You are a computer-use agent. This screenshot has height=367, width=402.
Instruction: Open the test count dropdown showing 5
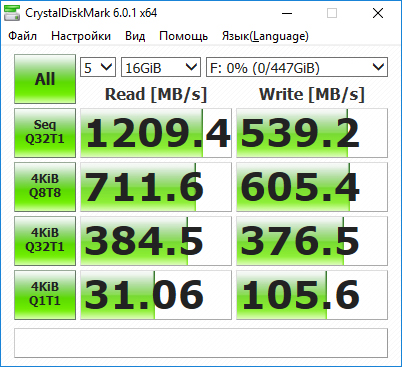click(x=98, y=67)
